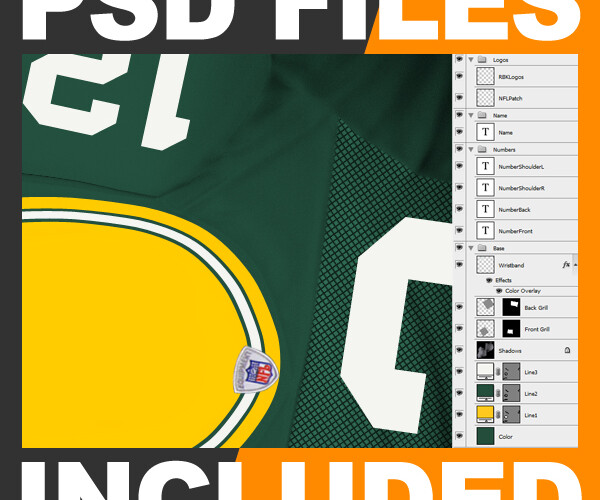This screenshot has width=600, height=500.
Task: Click the Line1 vector mask thumbnail
Action: 511,415
